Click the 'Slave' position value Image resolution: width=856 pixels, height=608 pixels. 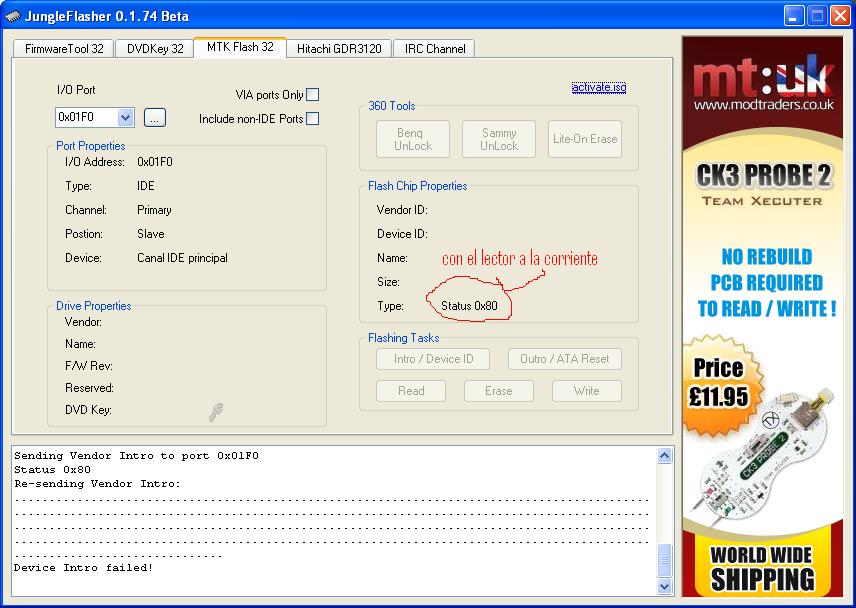coord(151,234)
